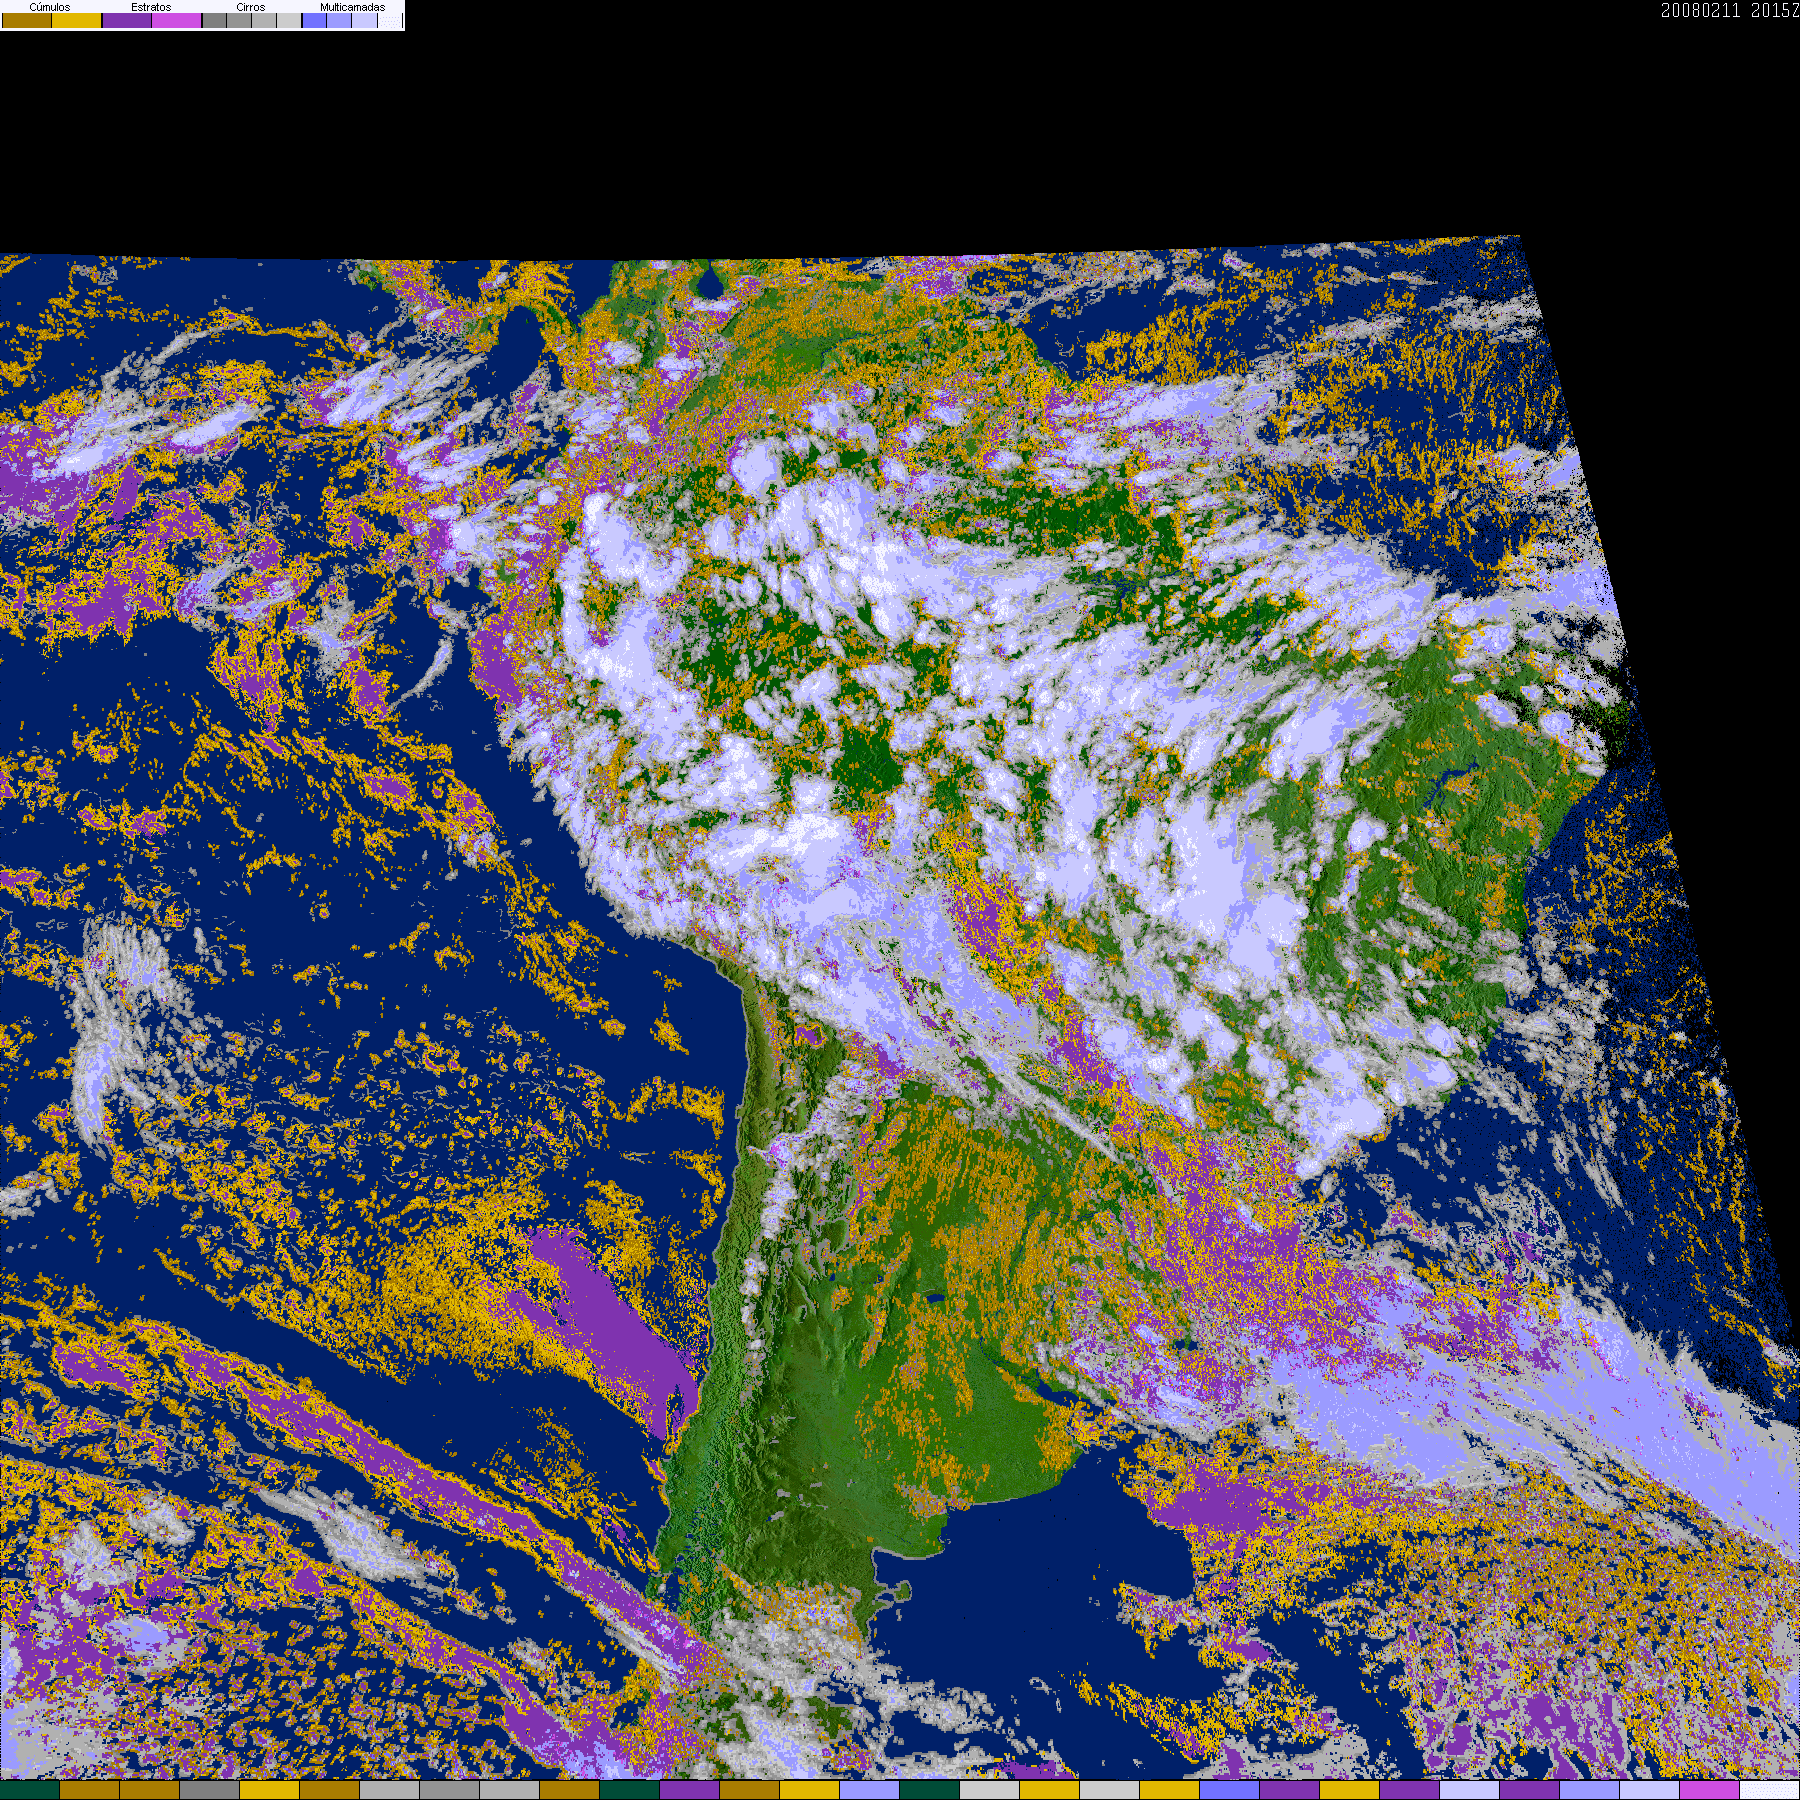Screen dimensions: 1800x1800
Task: Select the Cirros legend heading
Action: (250, 7)
